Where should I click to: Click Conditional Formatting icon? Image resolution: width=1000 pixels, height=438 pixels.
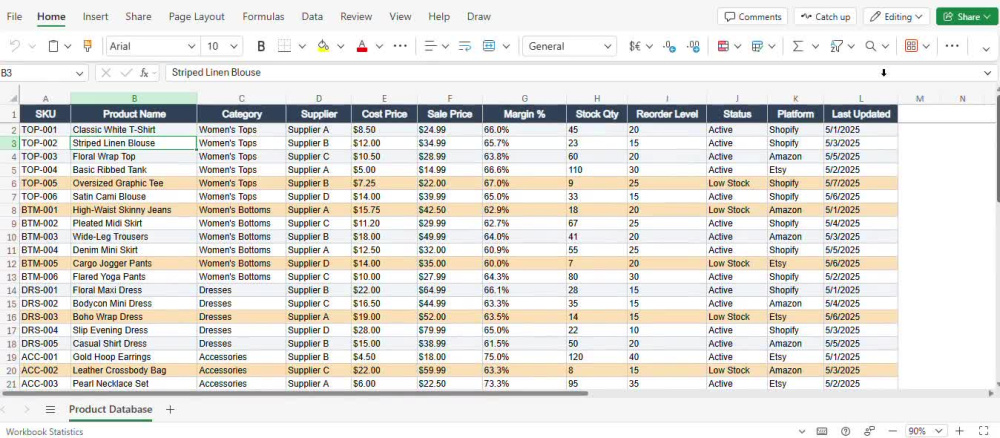click(x=723, y=46)
